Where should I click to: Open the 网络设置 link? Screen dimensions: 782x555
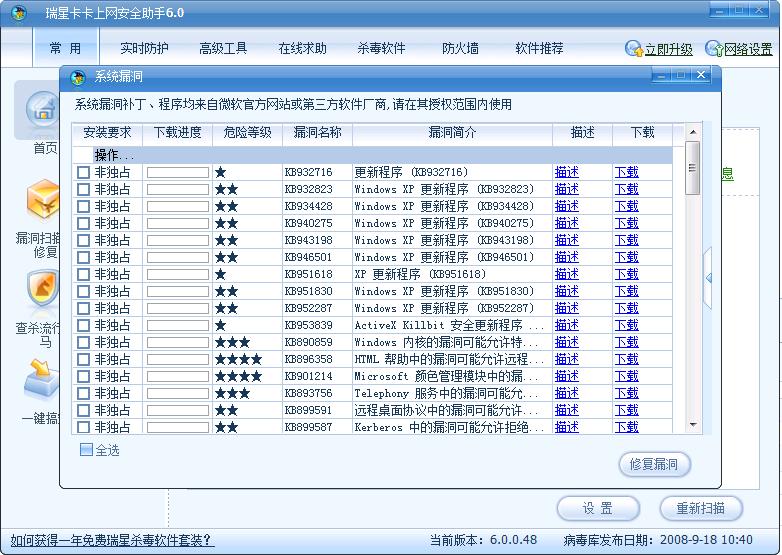pyautogui.click(x=748, y=49)
